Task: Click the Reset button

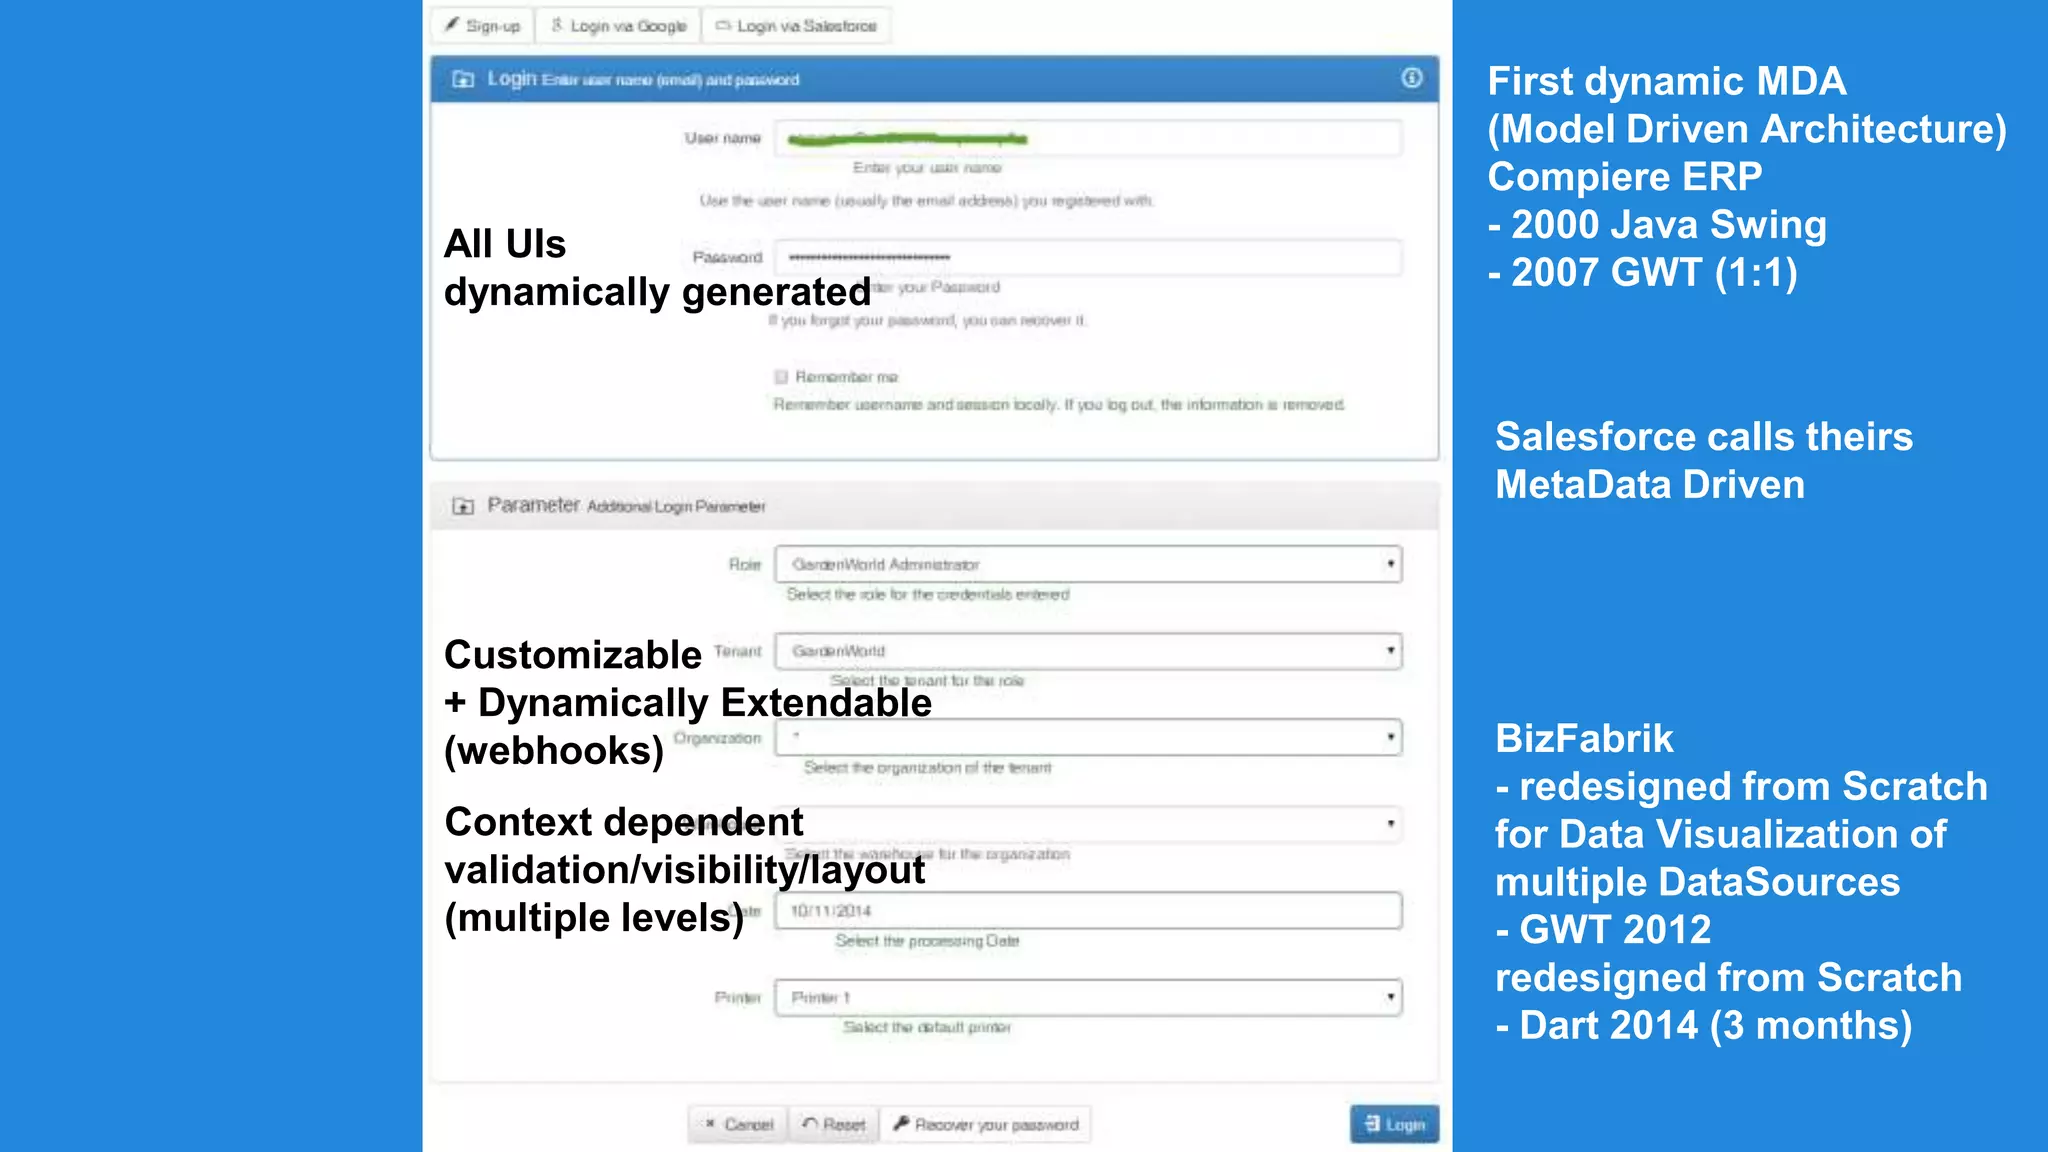Action: click(834, 1124)
